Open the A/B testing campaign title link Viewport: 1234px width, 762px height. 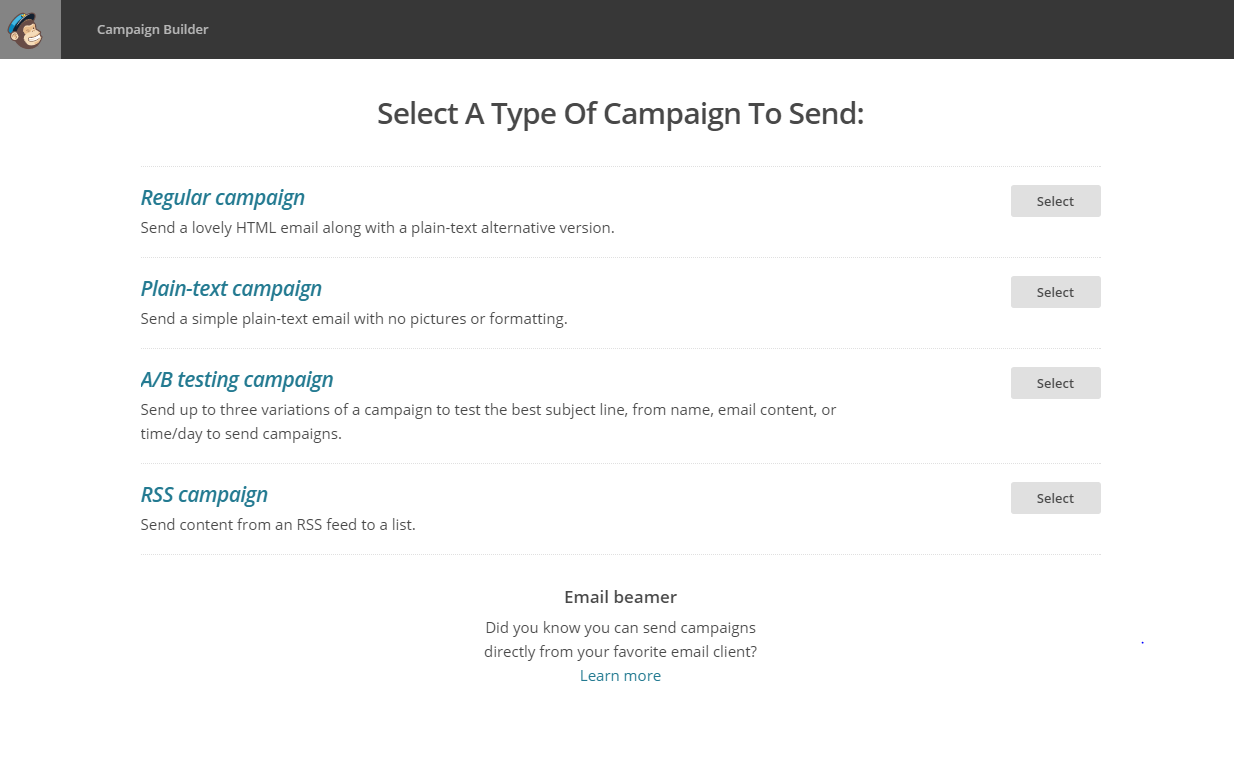pyautogui.click(x=237, y=379)
